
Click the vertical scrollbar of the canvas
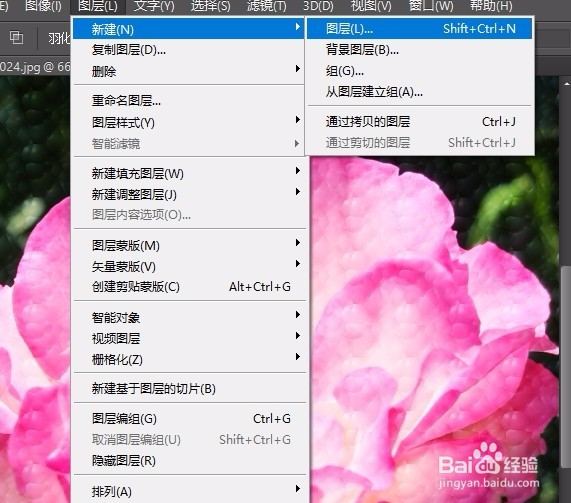[566, 367]
